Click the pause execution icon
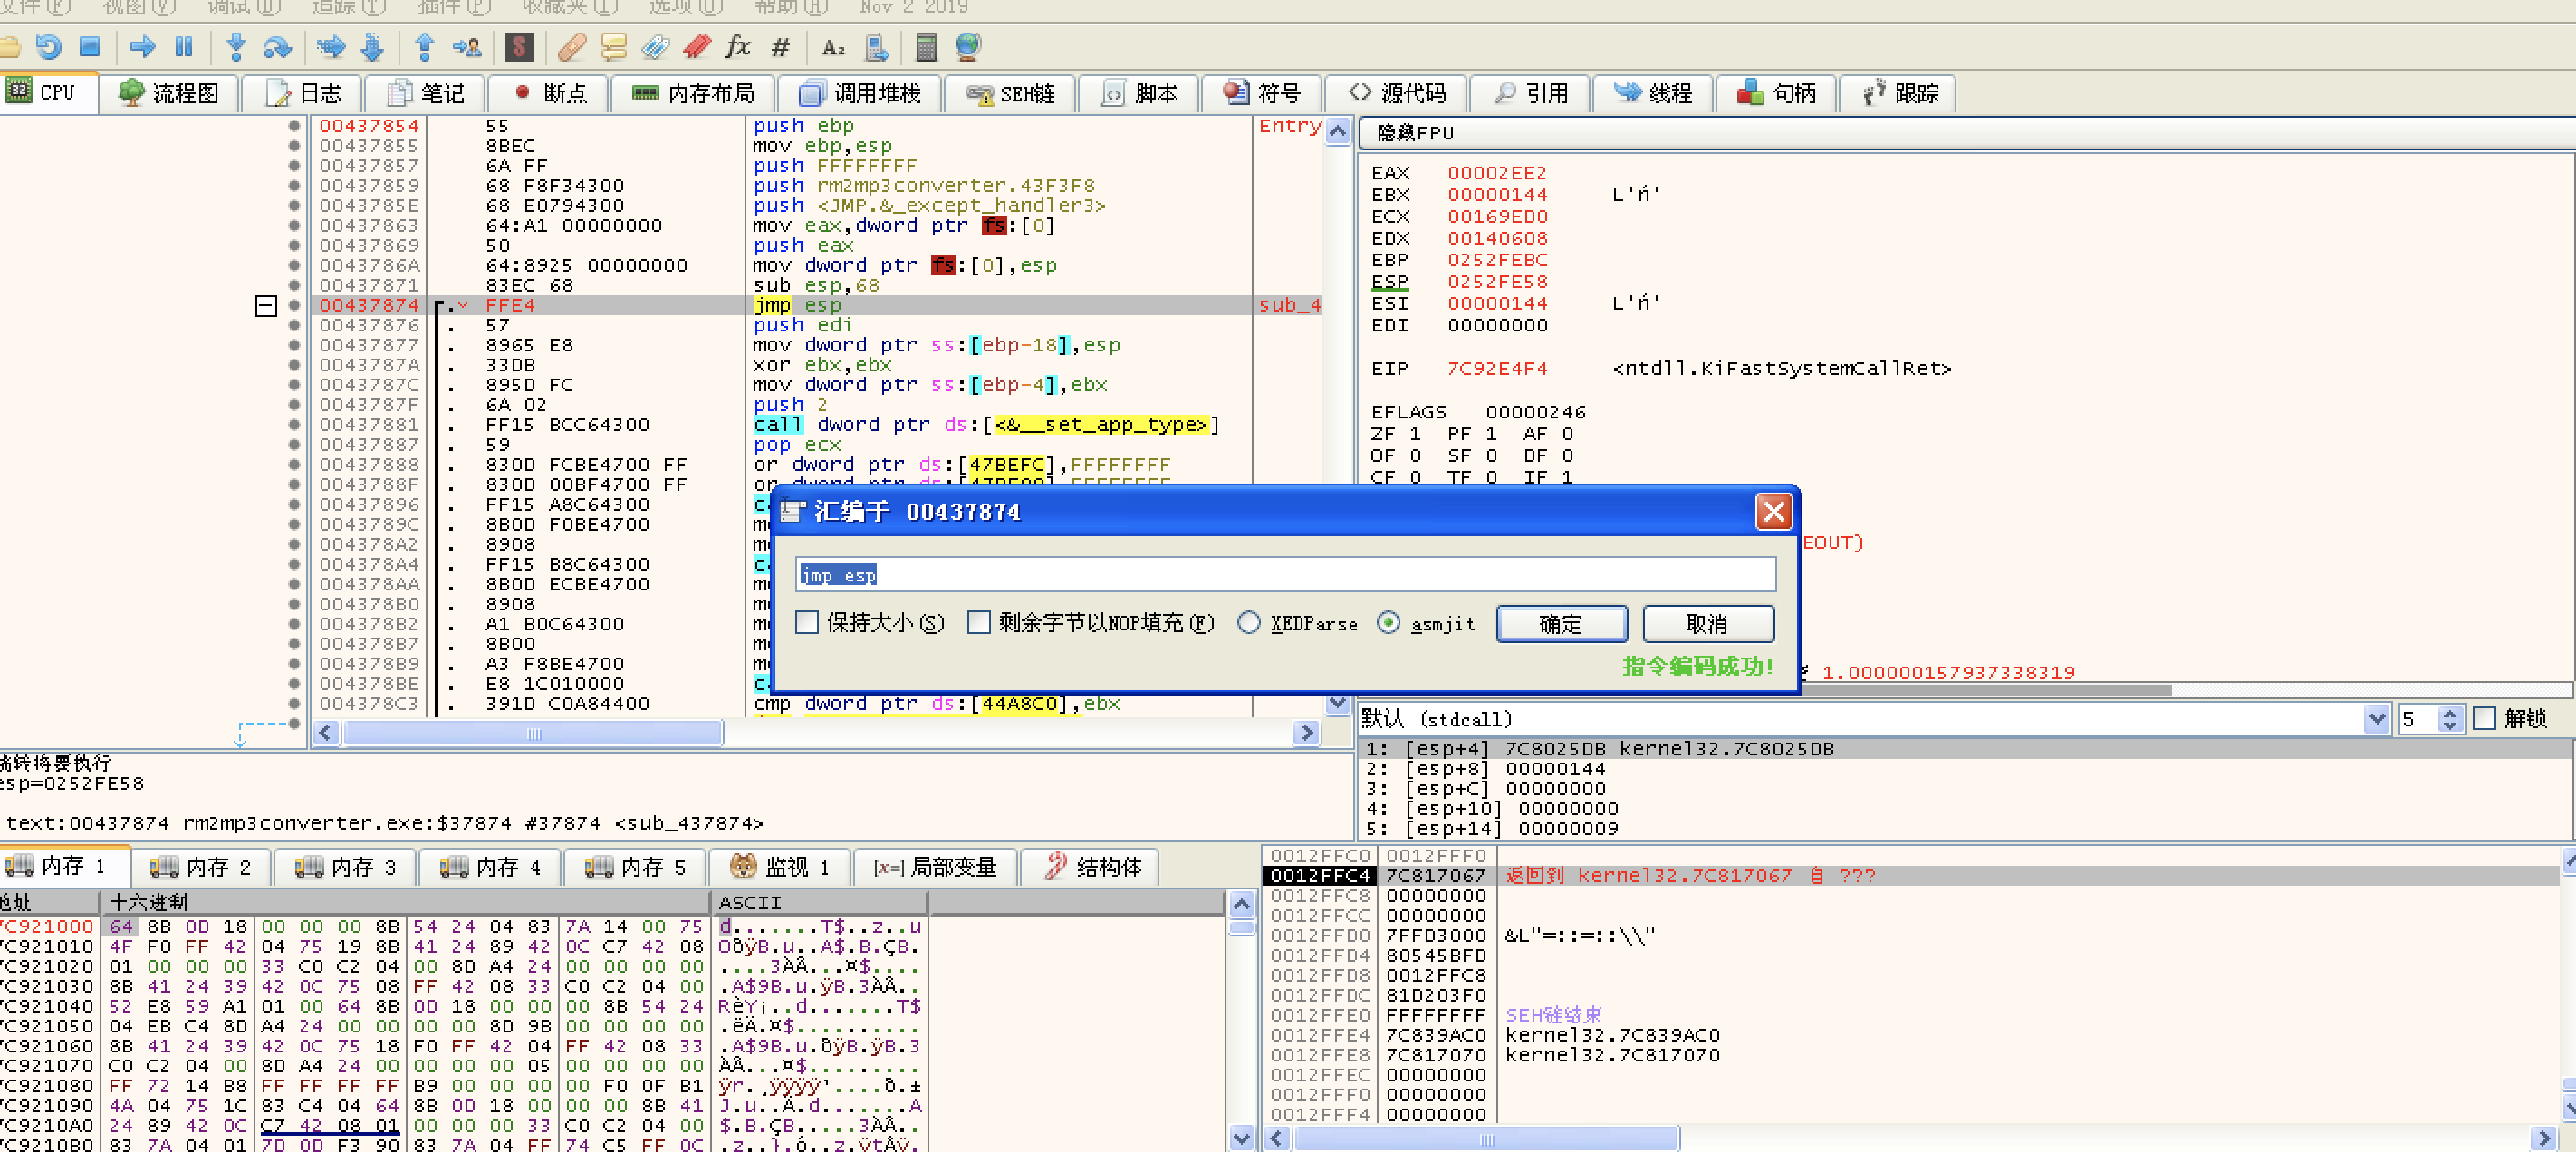The image size is (2576, 1152). (184, 47)
